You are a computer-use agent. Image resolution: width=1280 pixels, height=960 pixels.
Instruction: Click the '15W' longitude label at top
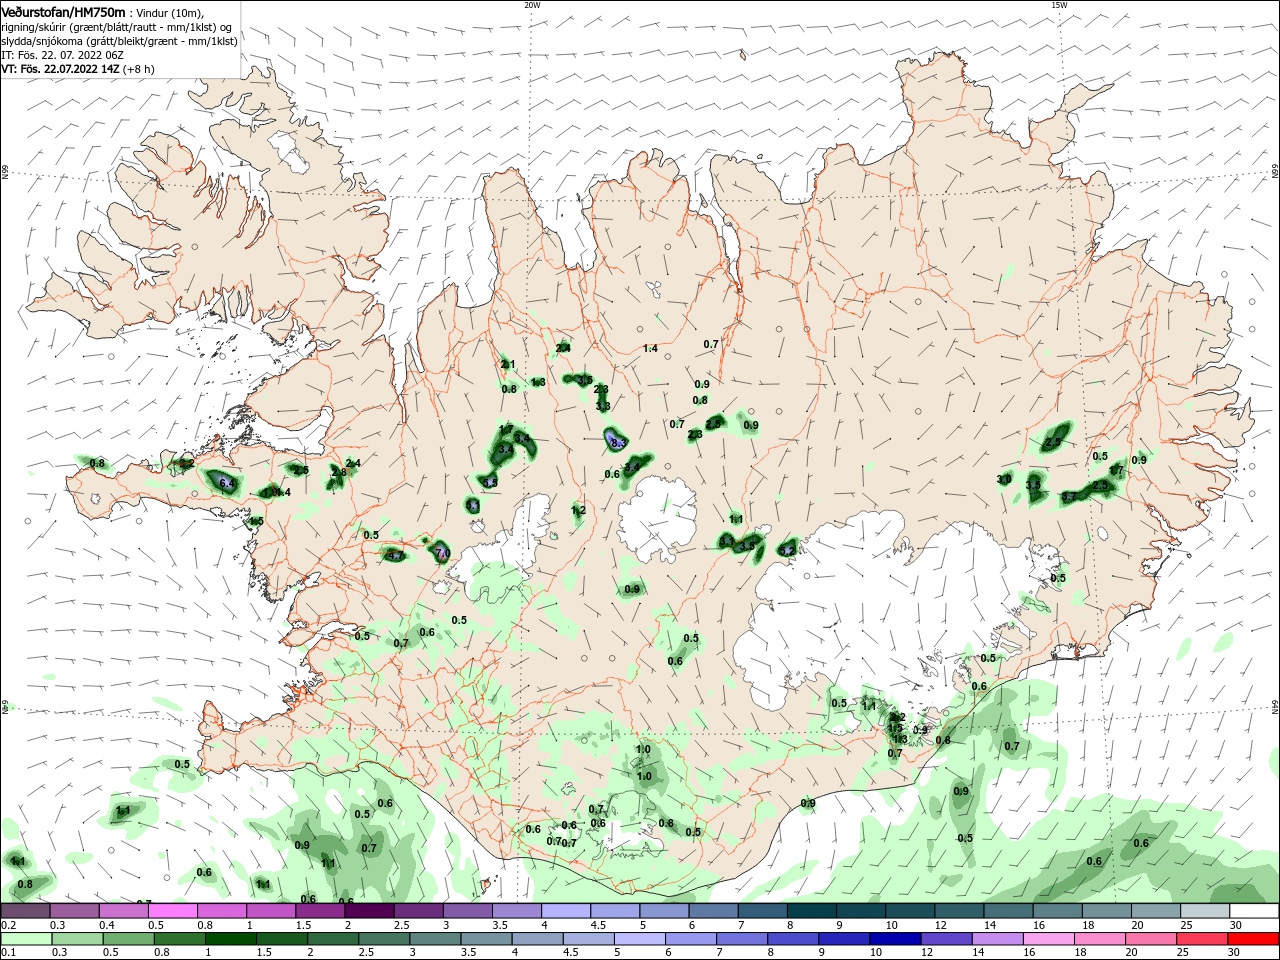coord(1059,5)
